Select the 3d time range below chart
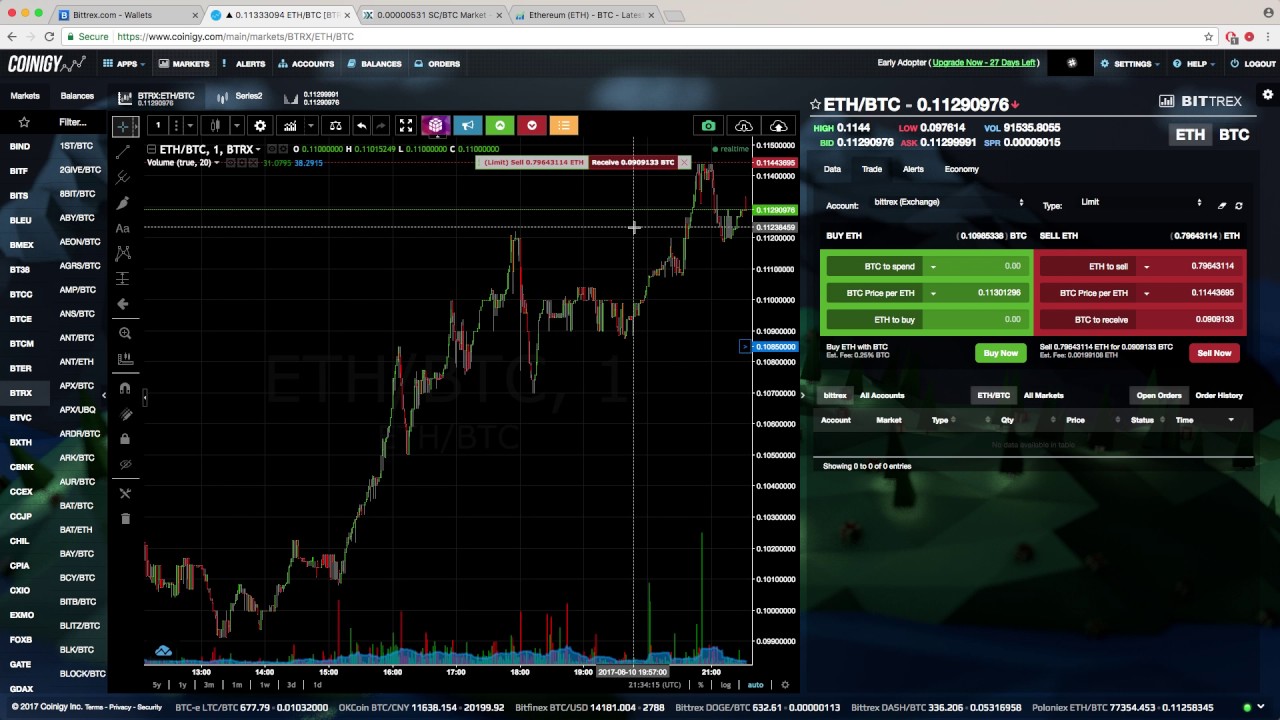 (x=291, y=685)
